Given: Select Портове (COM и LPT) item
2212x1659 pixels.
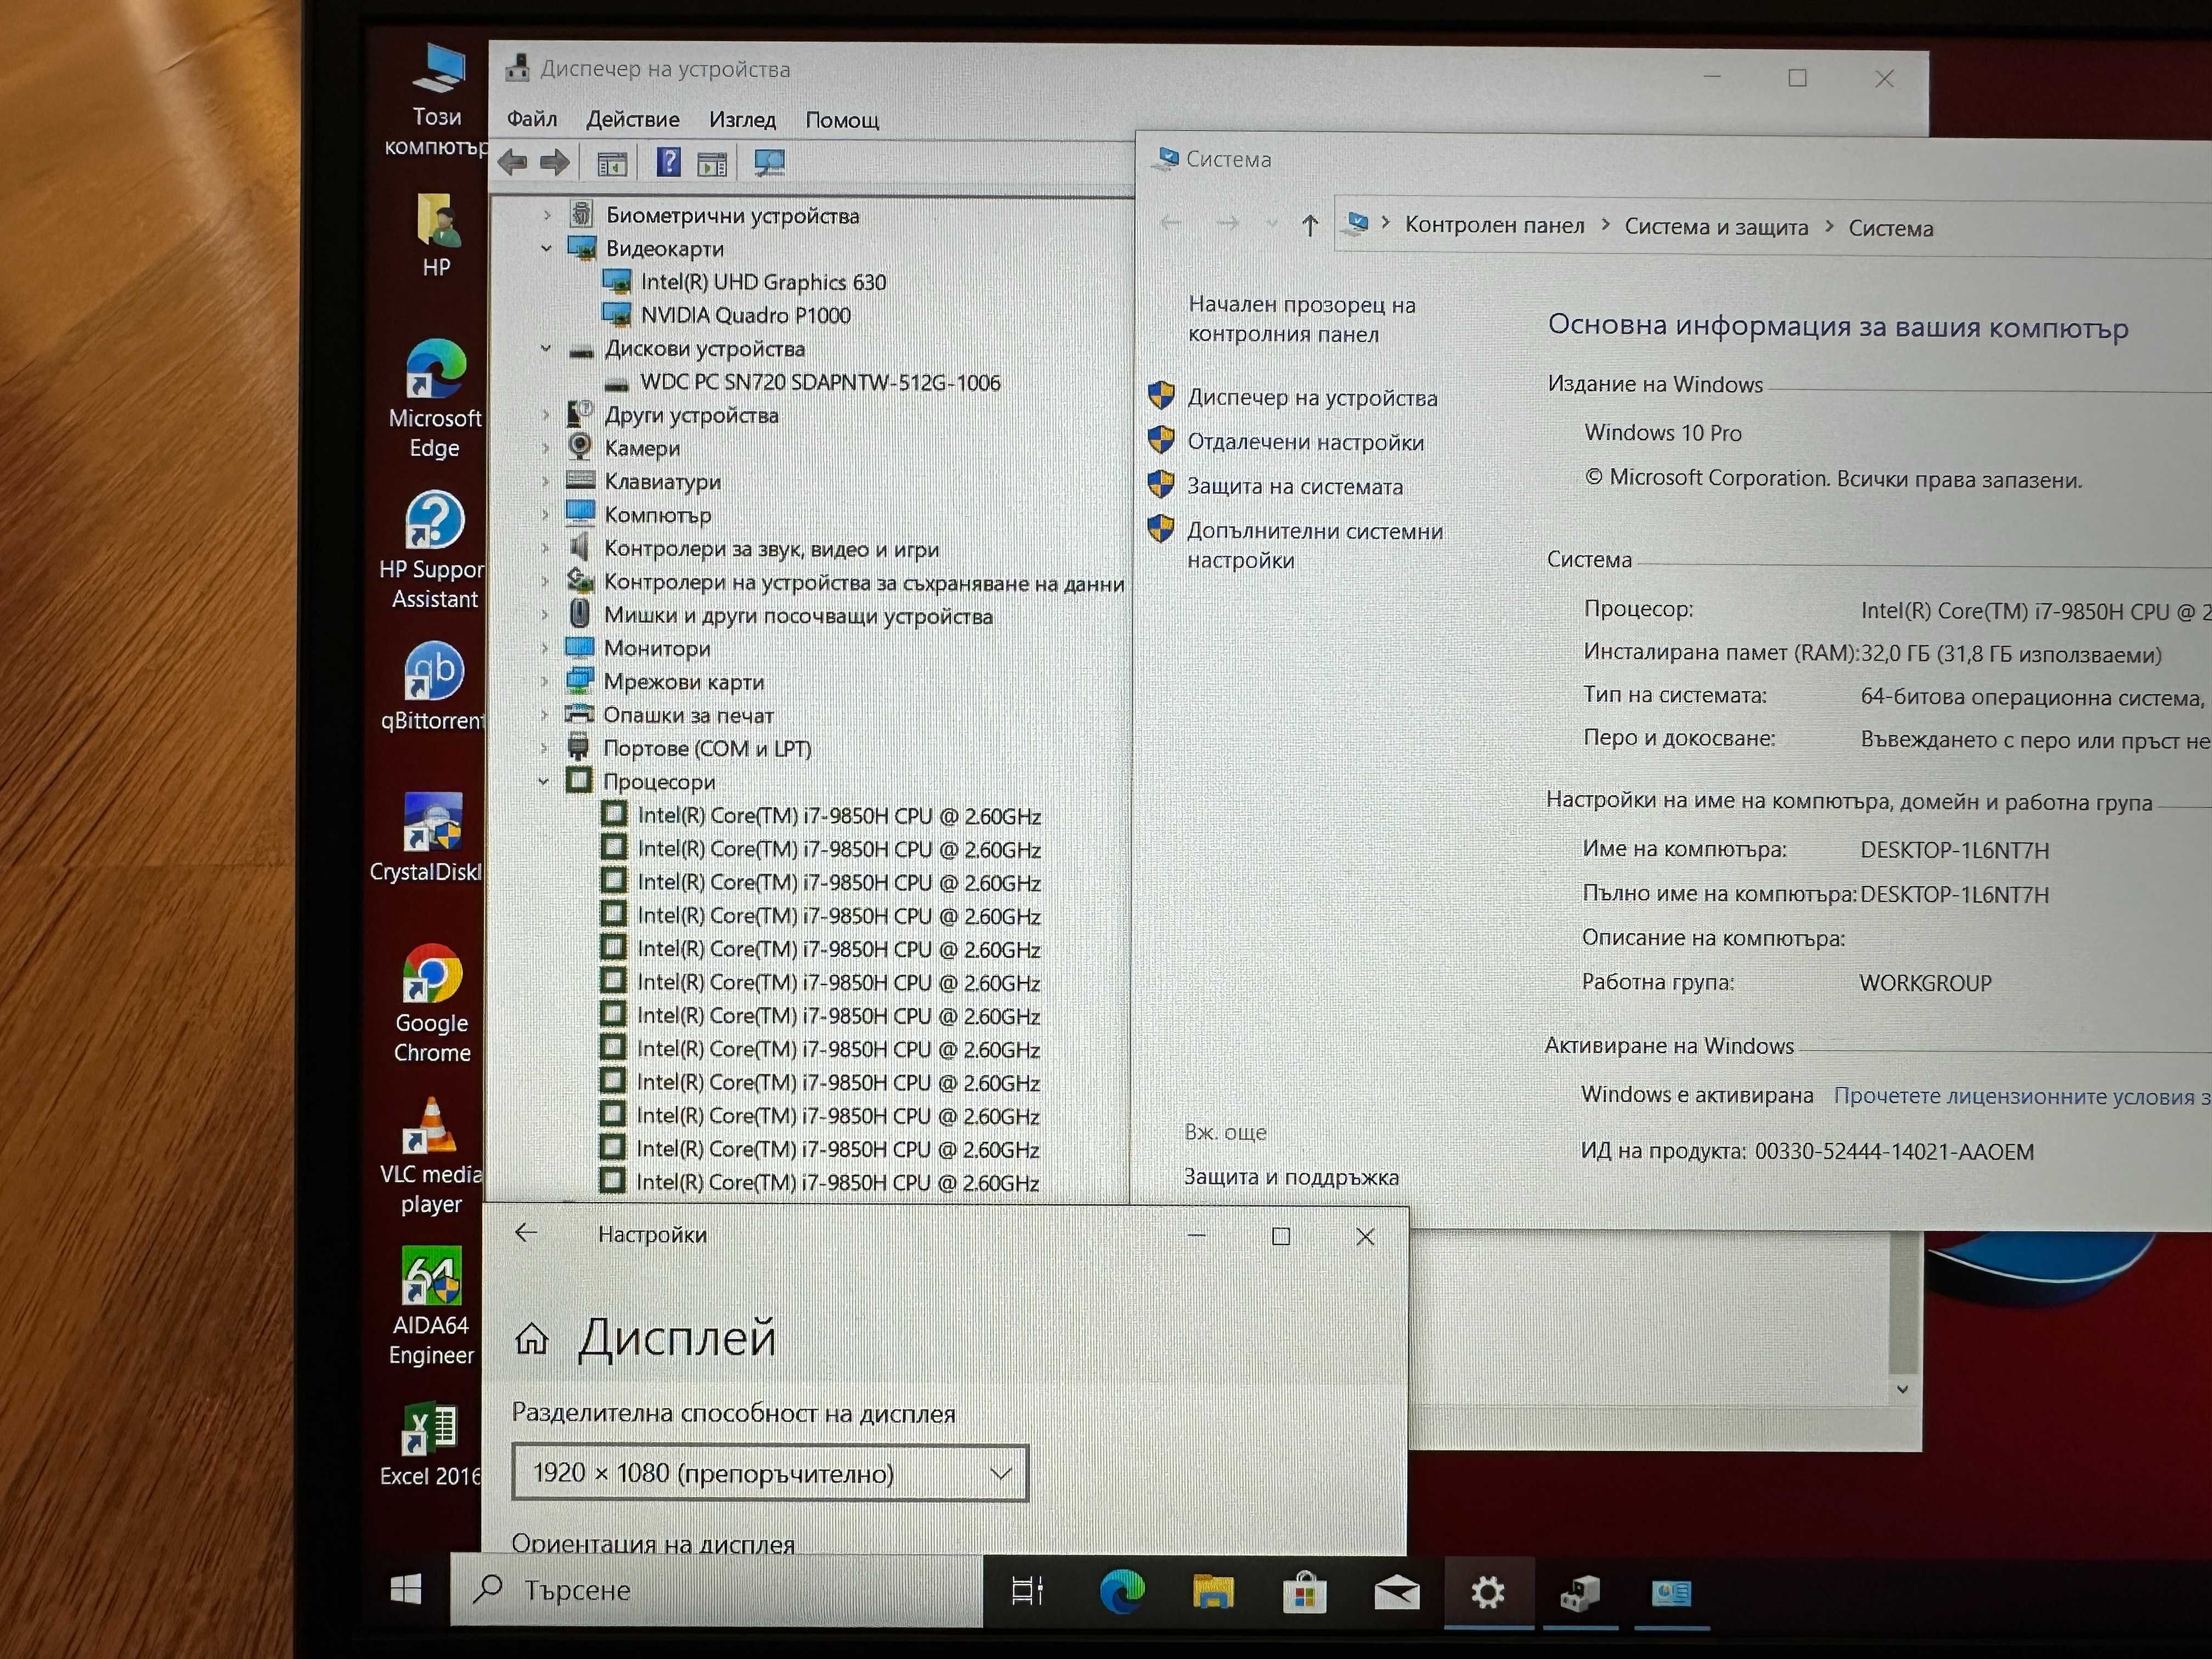Looking at the screenshot, I should 707,748.
